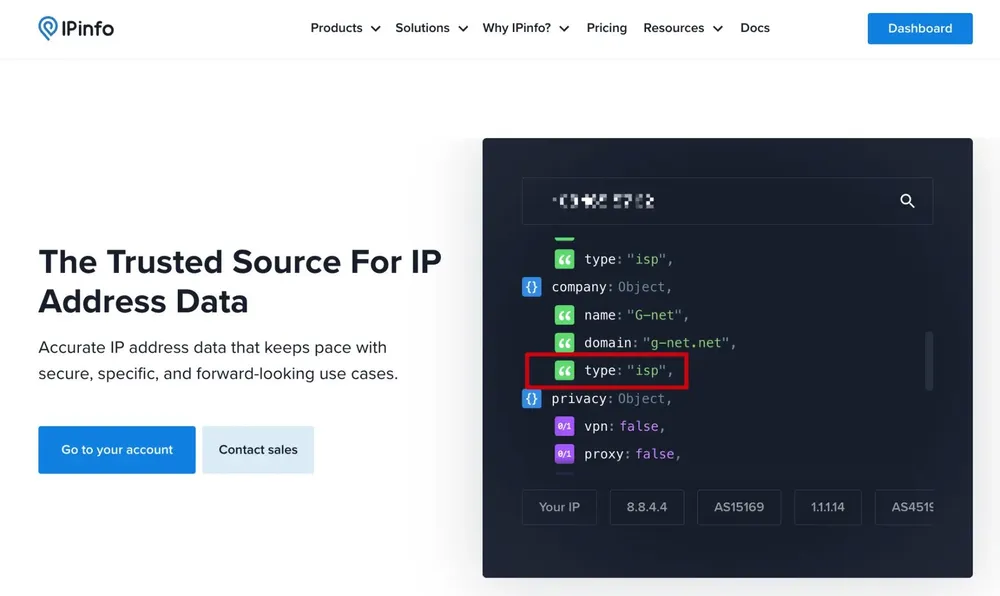1000x596 pixels.
Task: Click the boolean icon beside vpn
Action: [x=564, y=426]
